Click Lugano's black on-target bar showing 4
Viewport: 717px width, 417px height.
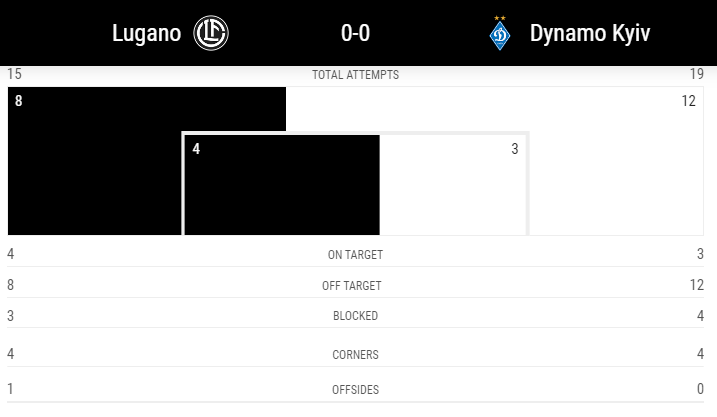(282, 185)
